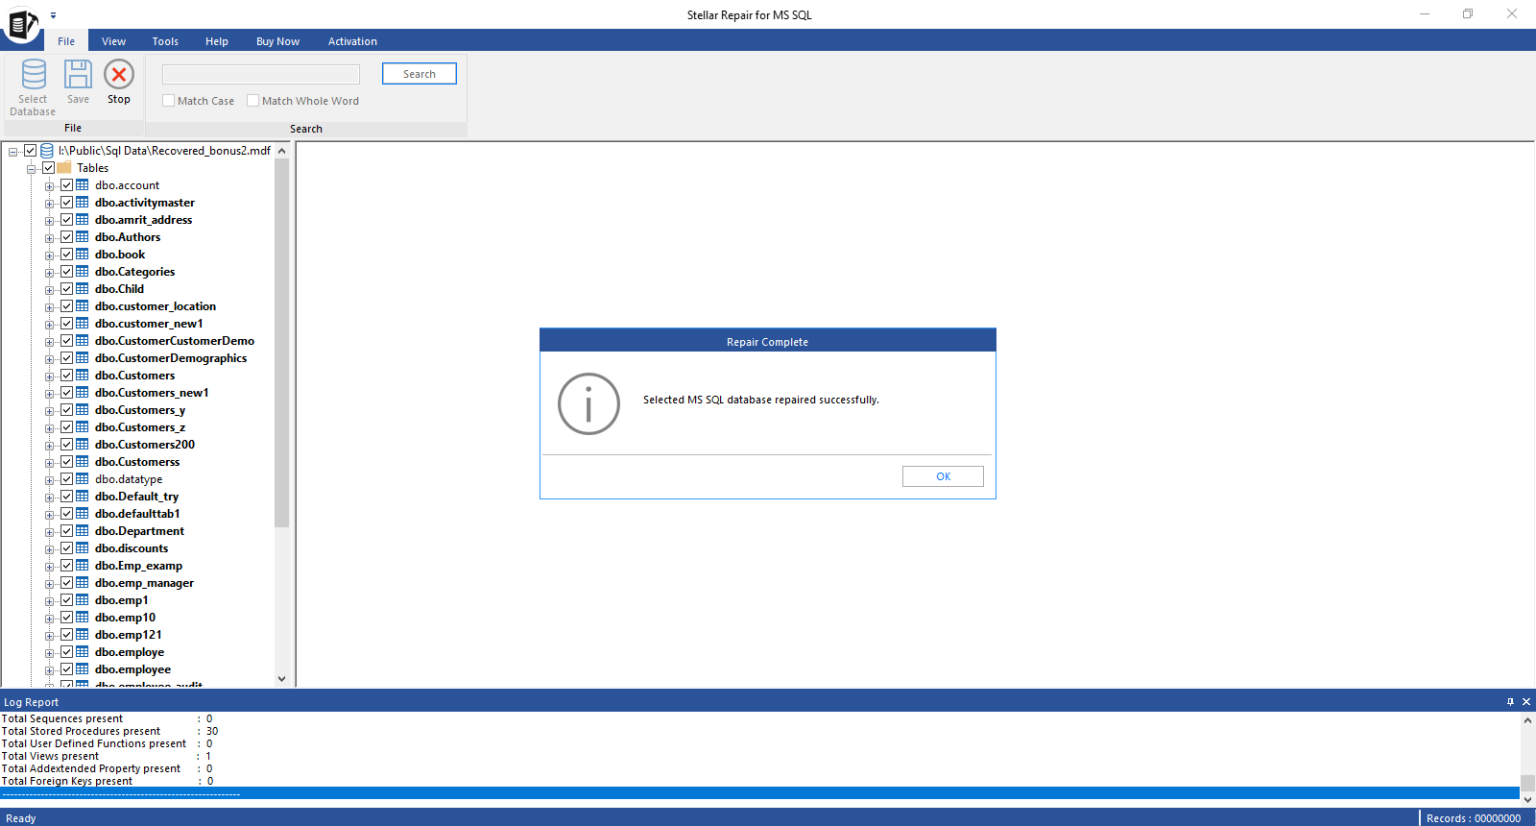Click the application logo icon top-left
Image resolution: width=1536 pixels, height=826 pixels.
point(21,22)
